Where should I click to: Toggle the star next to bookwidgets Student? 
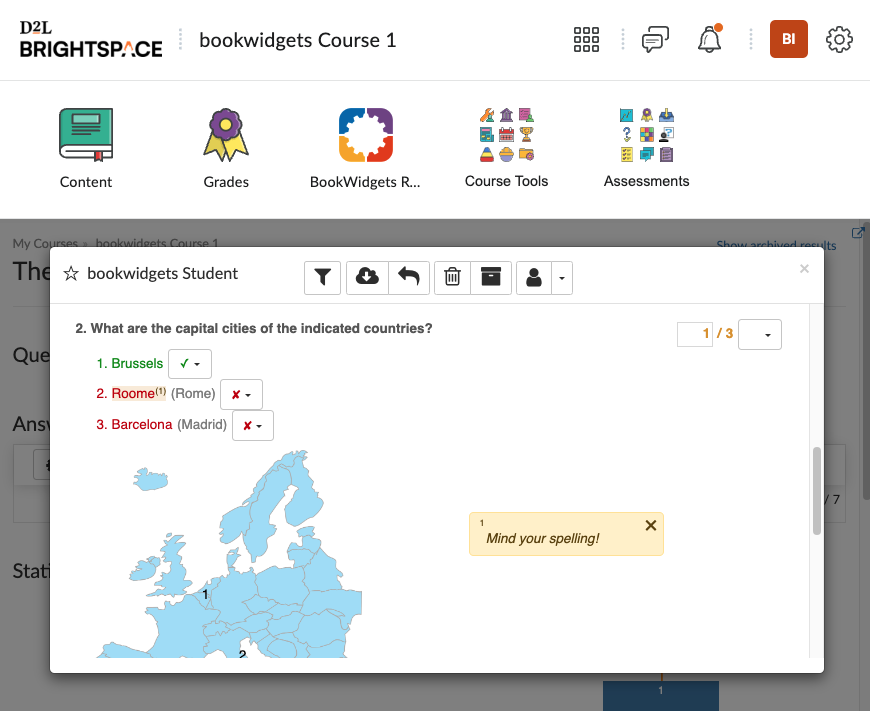click(71, 274)
